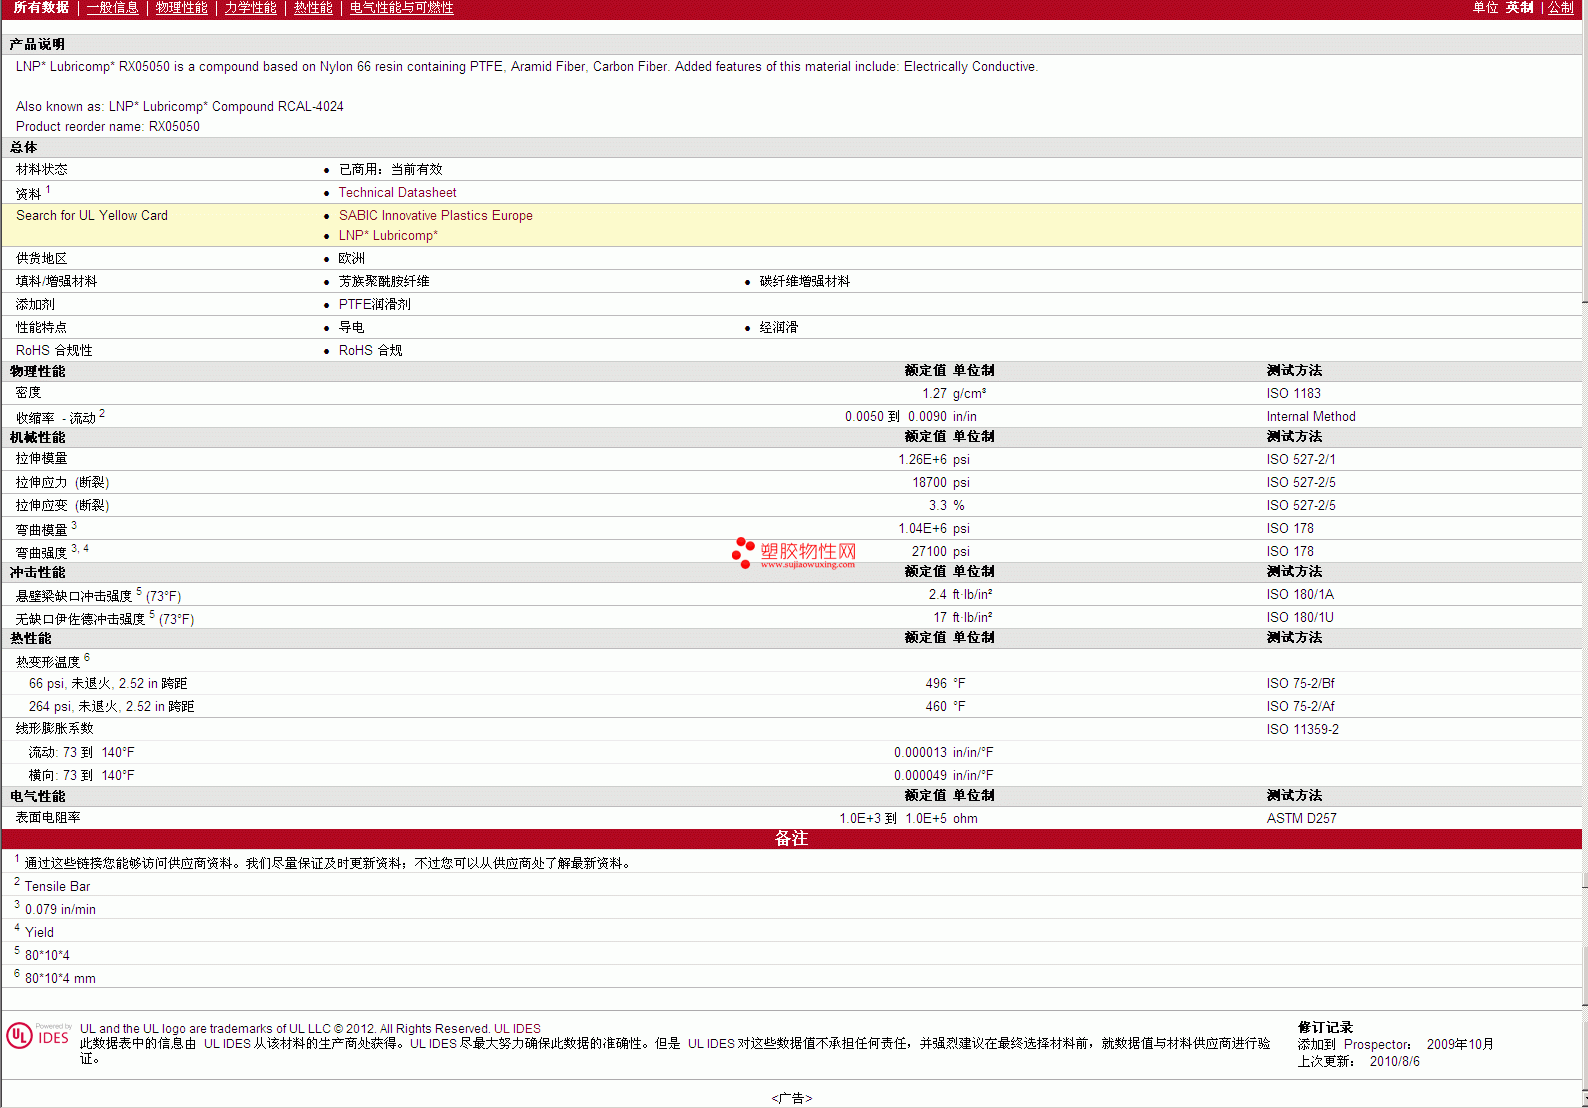This screenshot has height=1108, width=1588.
Task: Select the 欧洲 availability entry
Action: pyautogui.click(x=351, y=259)
